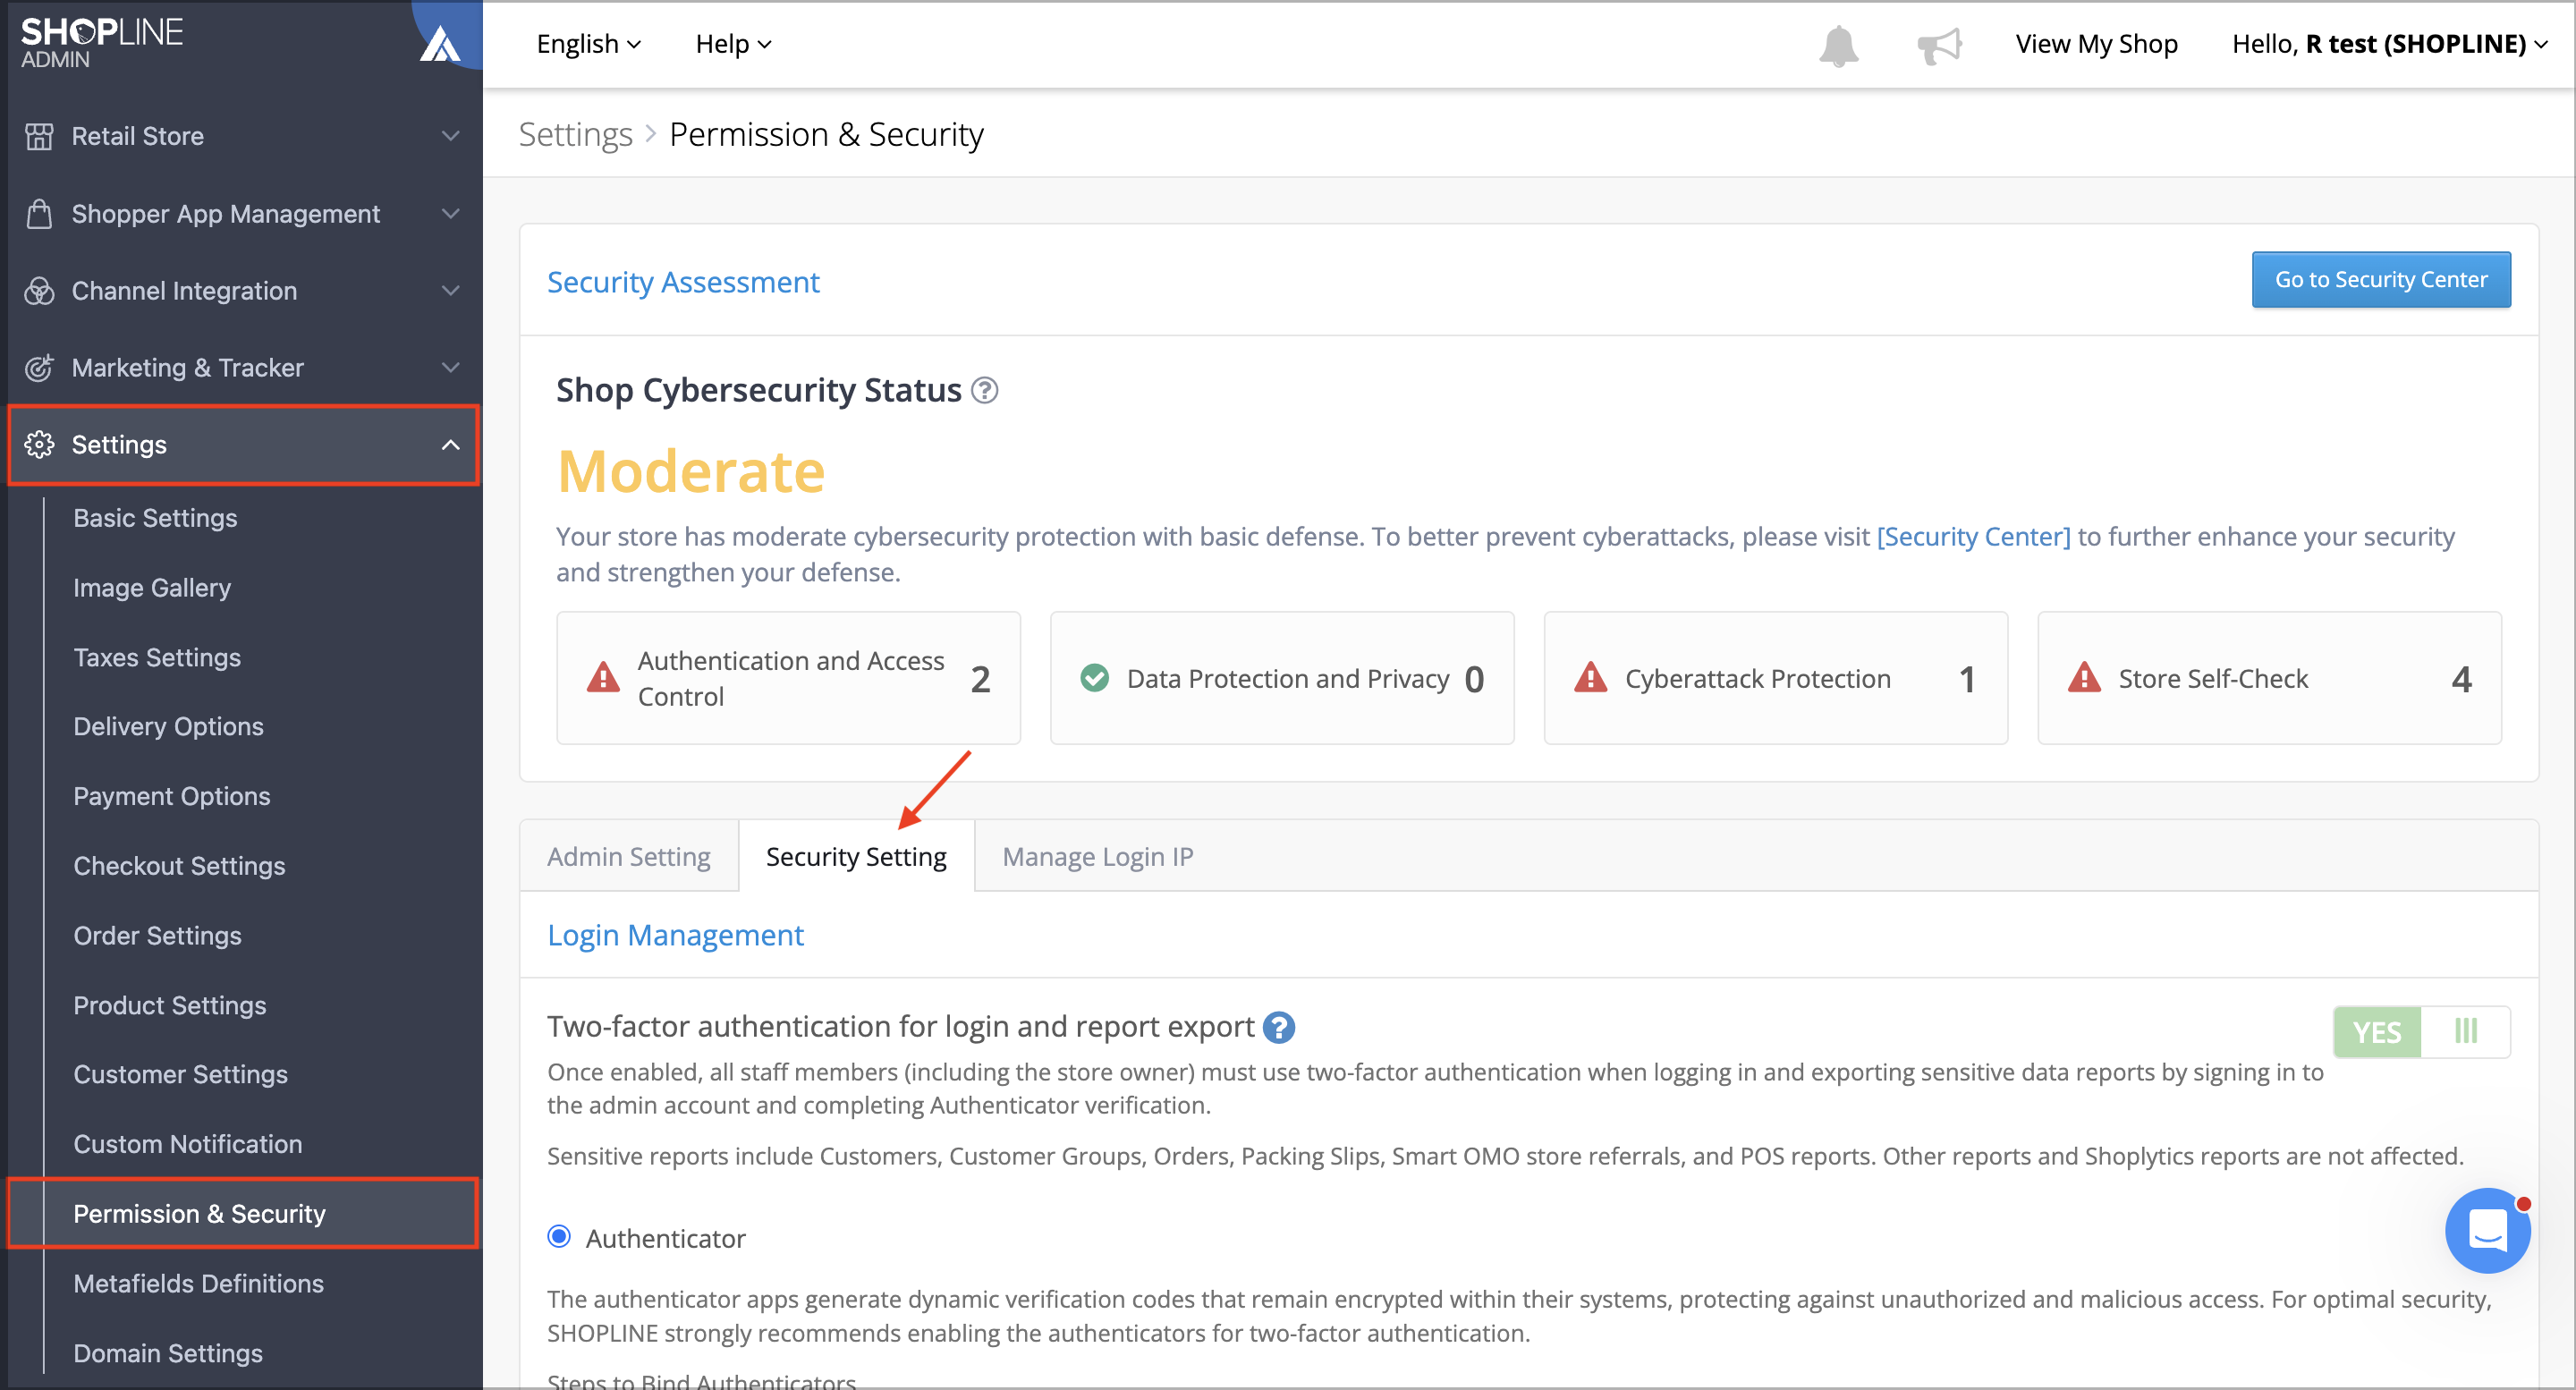Click warning icon on Cyberattack Protection card
Image resolution: width=2576 pixels, height=1390 pixels.
pyautogui.click(x=1590, y=678)
